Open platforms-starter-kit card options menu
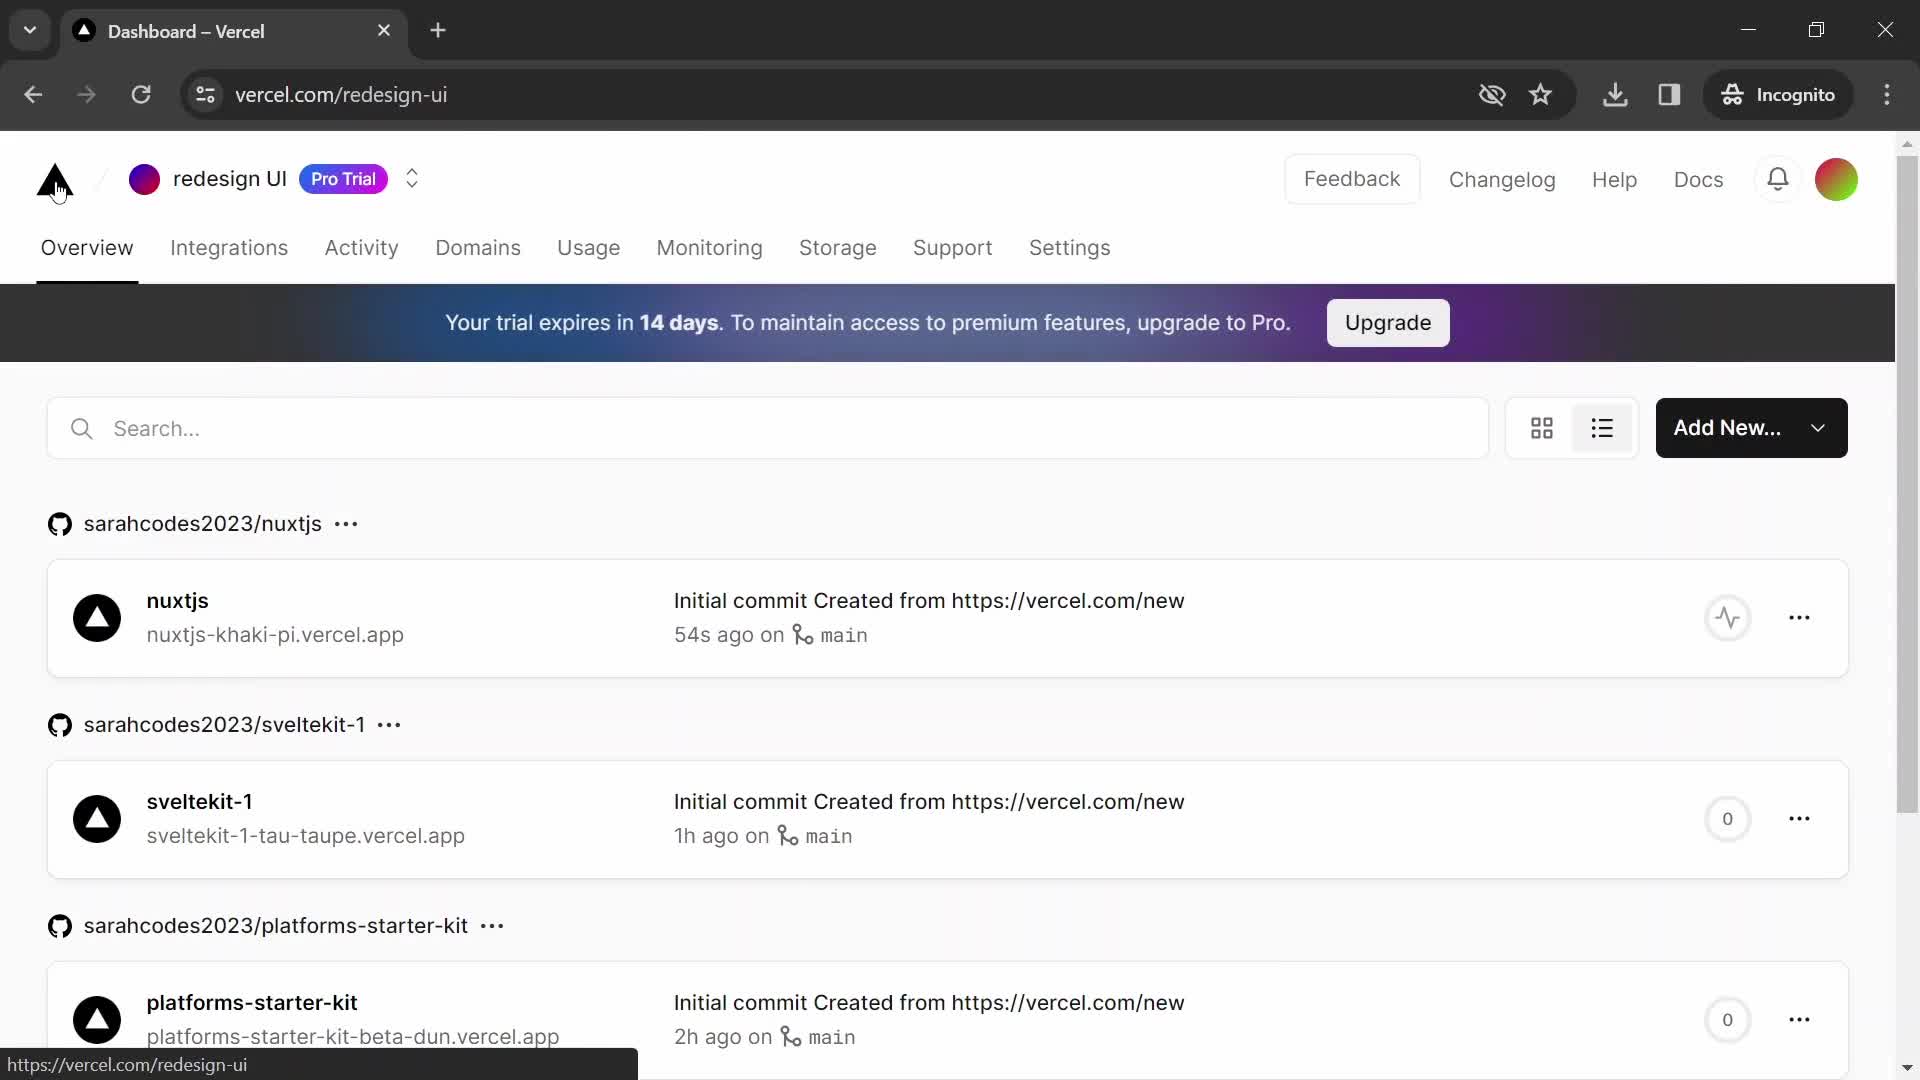The width and height of the screenshot is (1920, 1080). click(1799, 1020)
